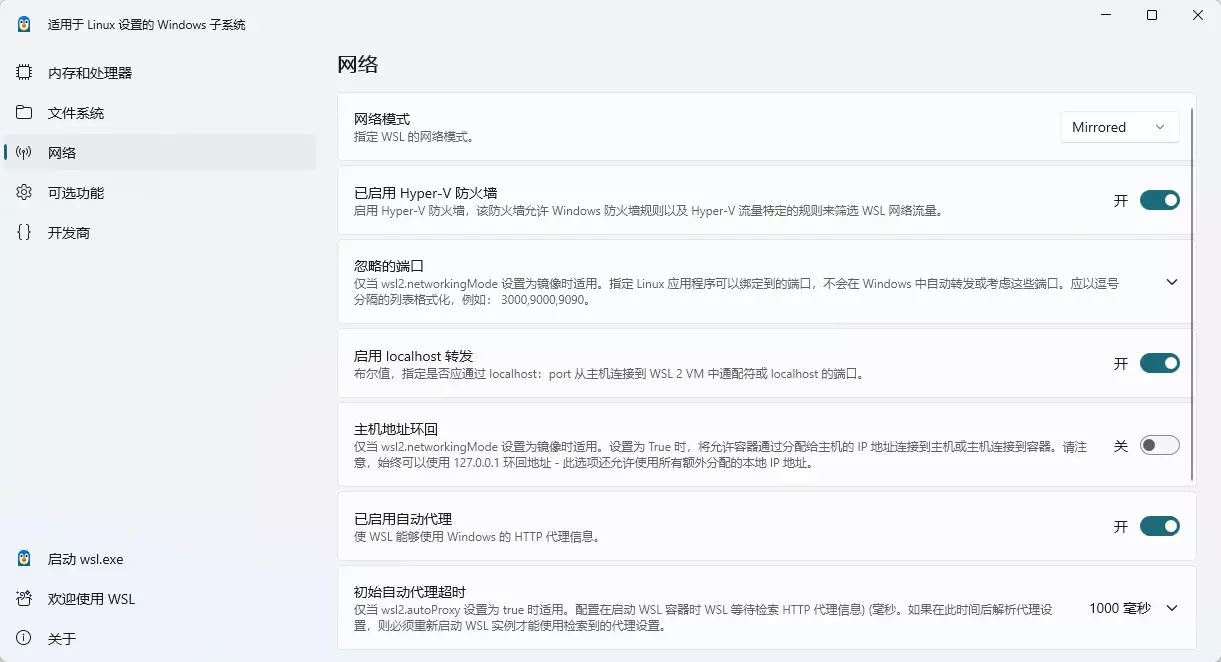
Task: Click the 文件系统 folder icon in the sidebar
Action: point(24,113)
